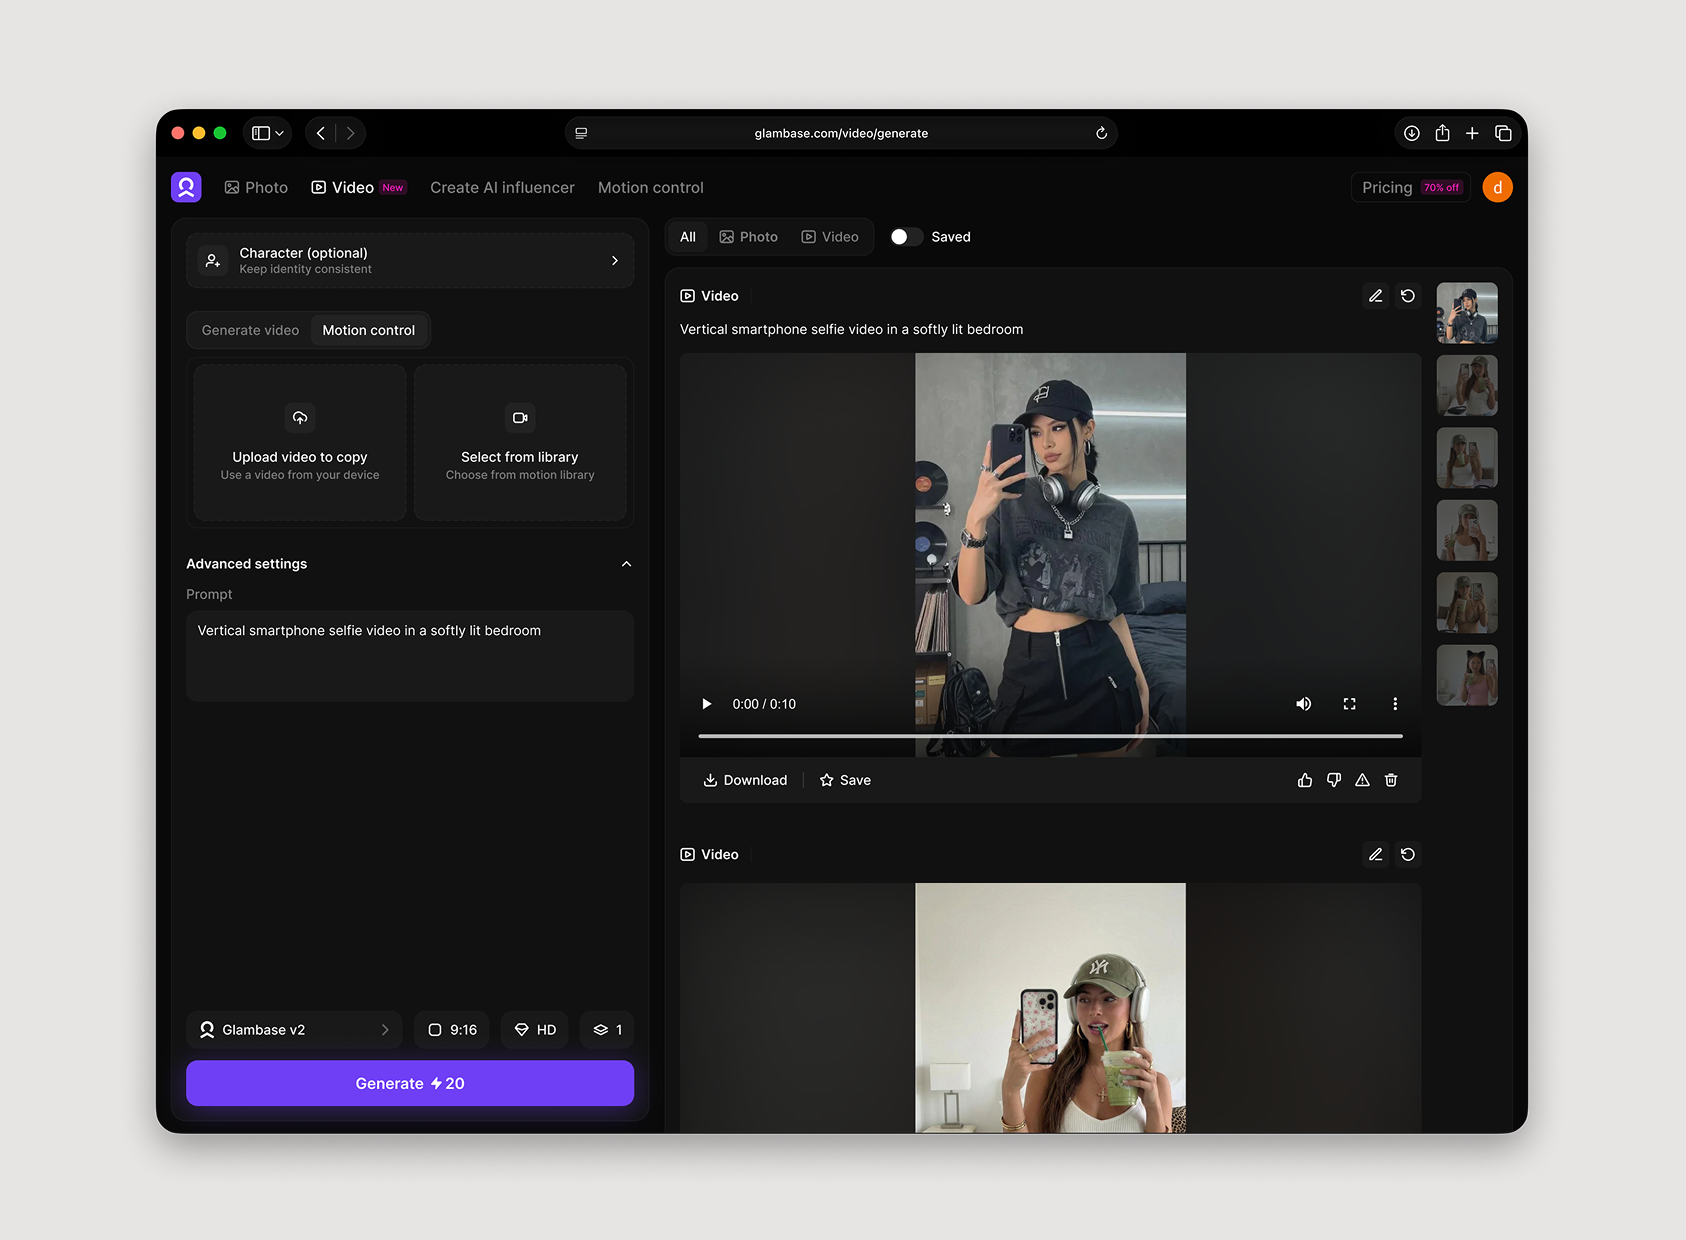Delete the first video with trash icon
The height and width of the screenshot is (1240, 1686).
[1391, 780]
